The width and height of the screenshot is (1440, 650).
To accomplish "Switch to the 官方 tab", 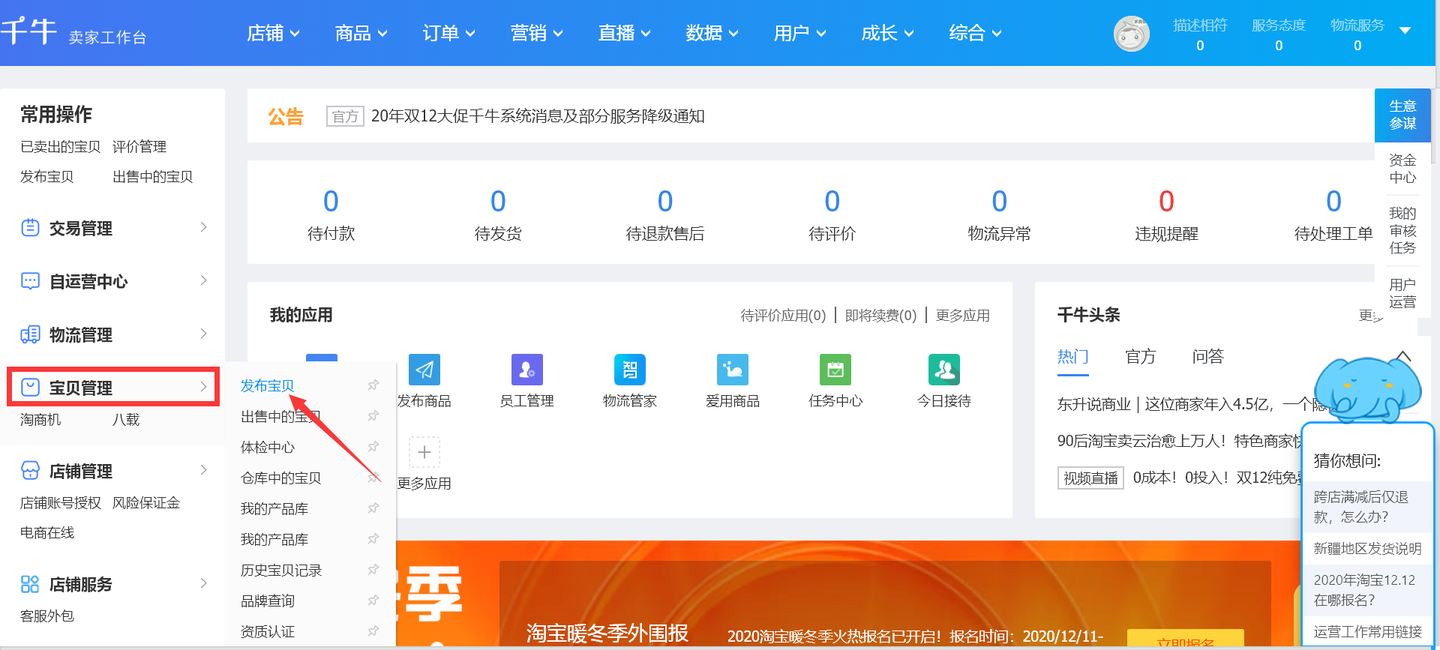I will coord(1140,356).
